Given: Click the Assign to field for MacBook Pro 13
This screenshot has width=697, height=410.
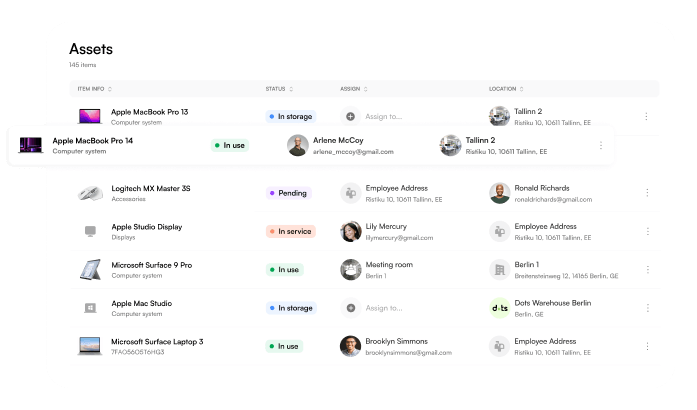Looking at the screenshot, I should coord(383,117).
